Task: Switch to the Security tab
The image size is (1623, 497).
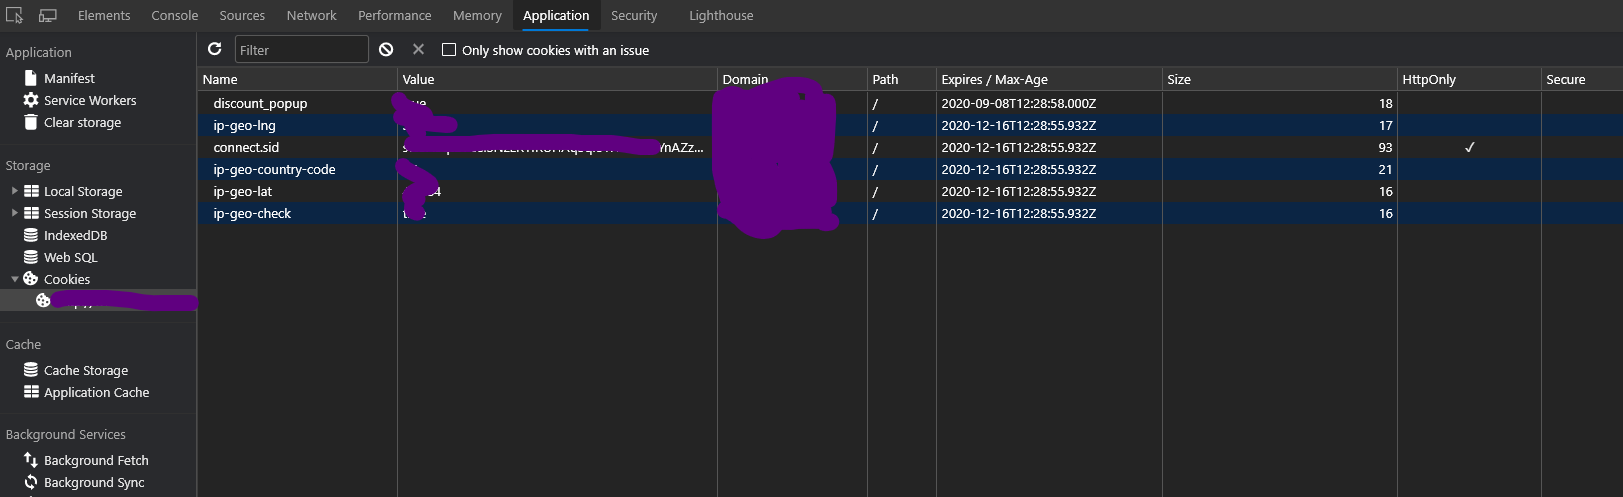Action: point(634,15)
